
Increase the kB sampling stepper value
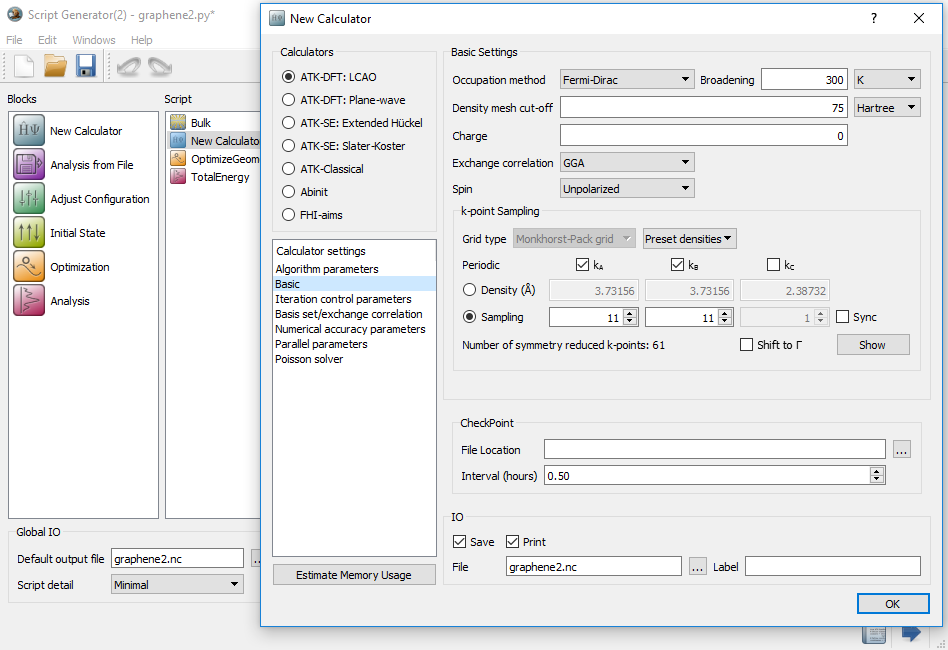pyautogui.click(x=726, y=313)
